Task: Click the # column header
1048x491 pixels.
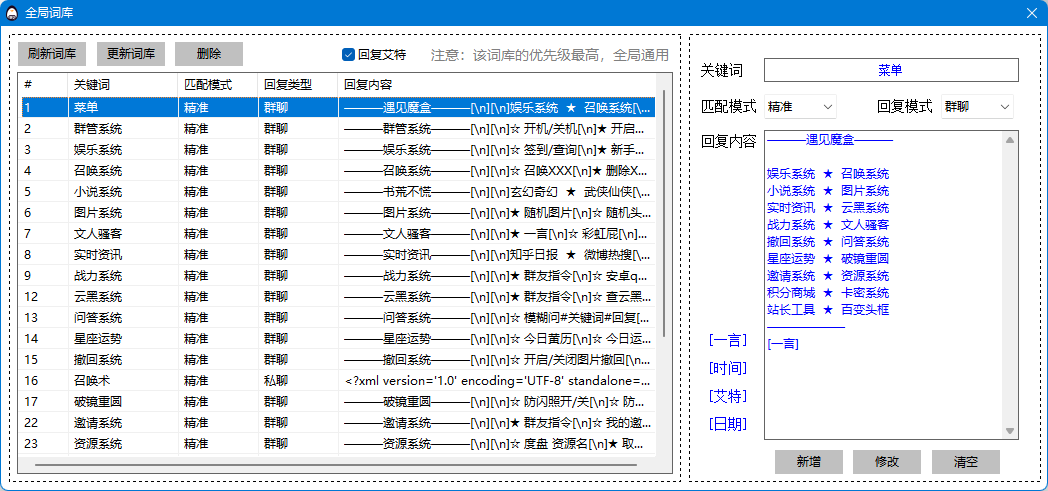Action: point(43,85)
